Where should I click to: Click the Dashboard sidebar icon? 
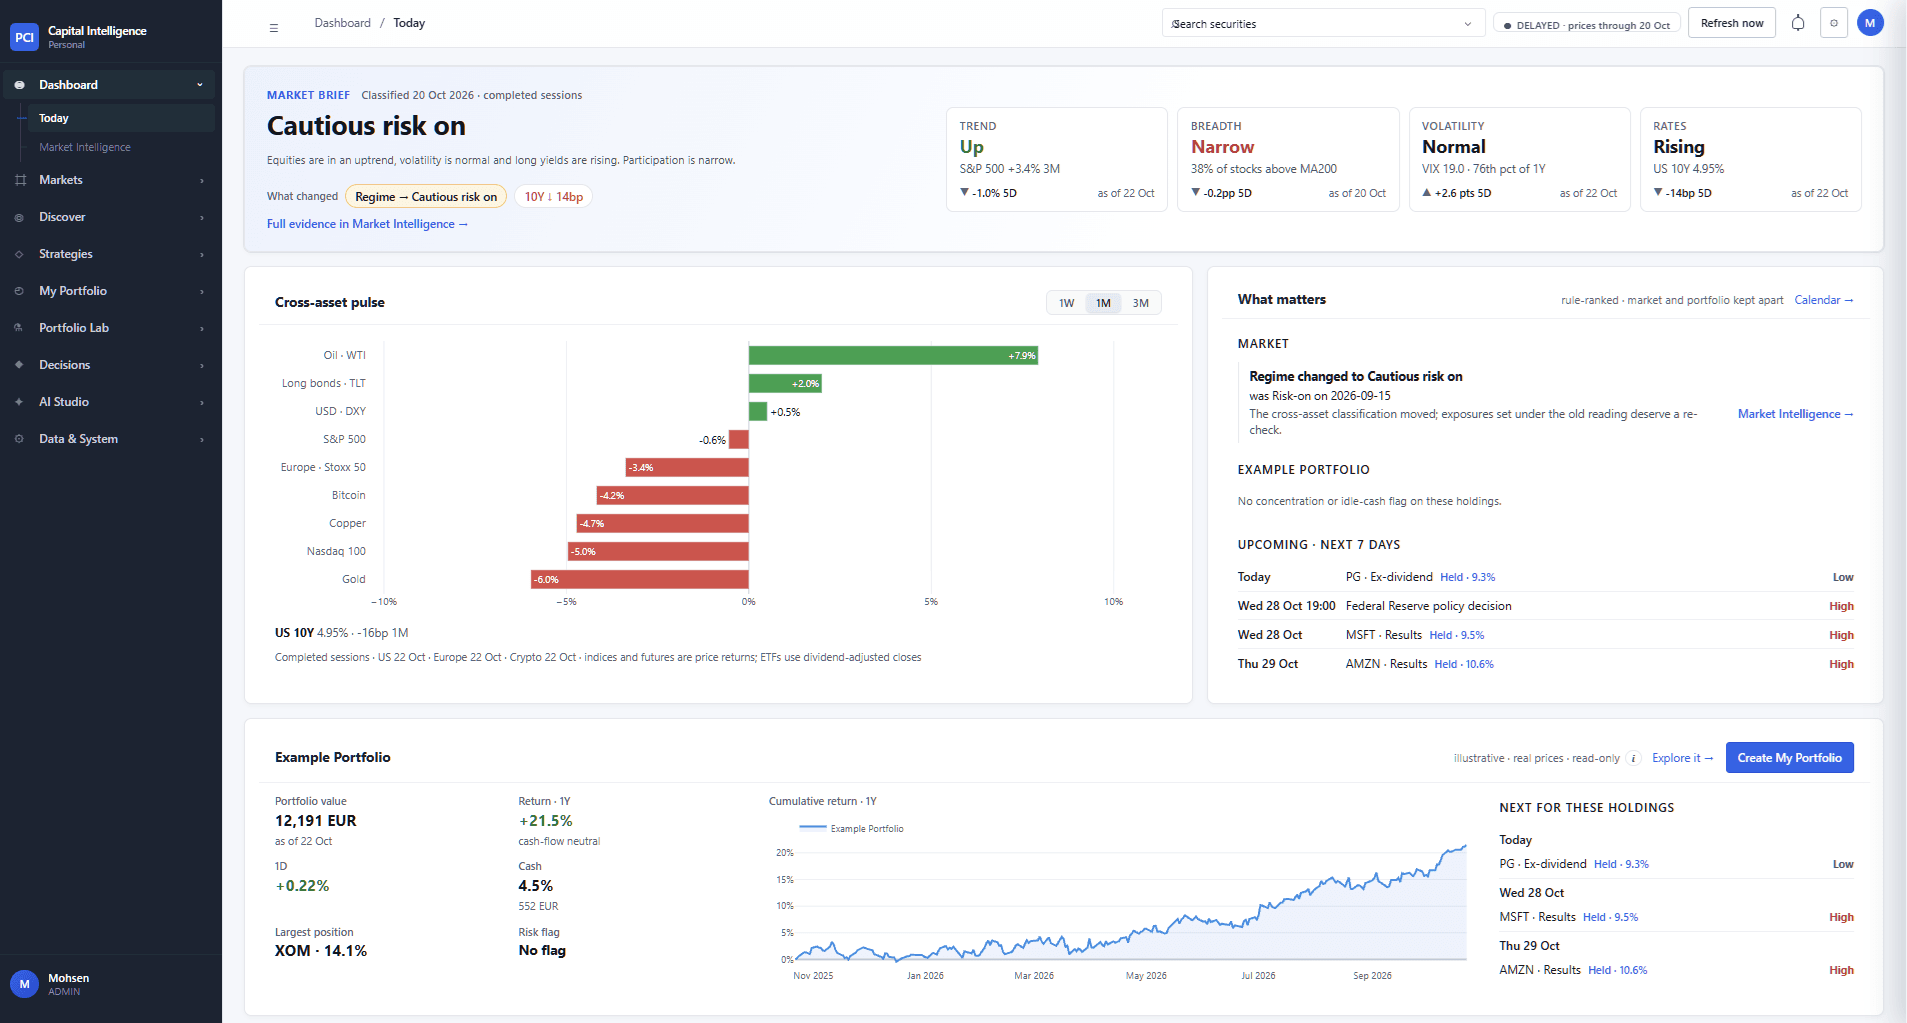point(19,85)
